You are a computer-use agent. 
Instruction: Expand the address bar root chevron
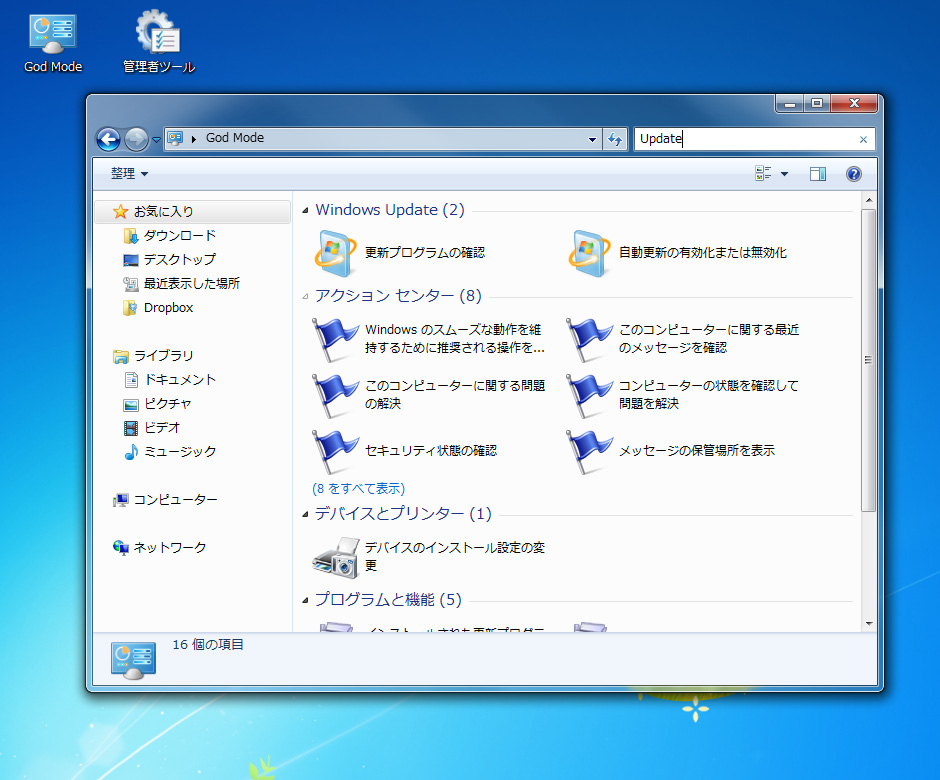194,139
